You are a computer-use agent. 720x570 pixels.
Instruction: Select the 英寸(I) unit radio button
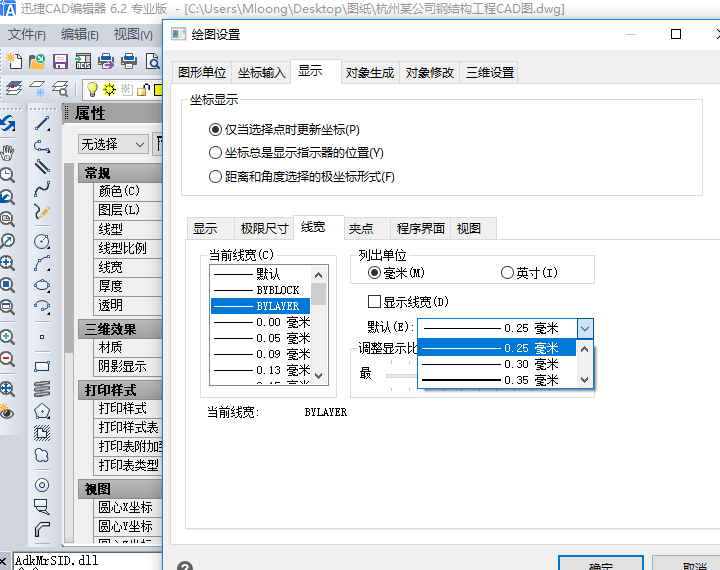(x=507, y=273)
